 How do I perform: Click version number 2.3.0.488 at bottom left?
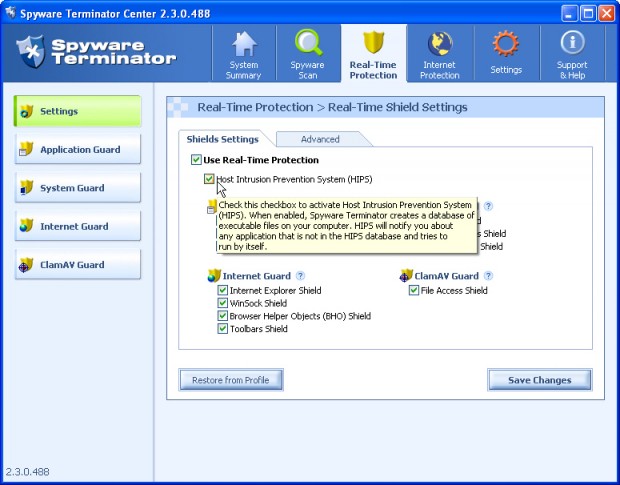27,472
